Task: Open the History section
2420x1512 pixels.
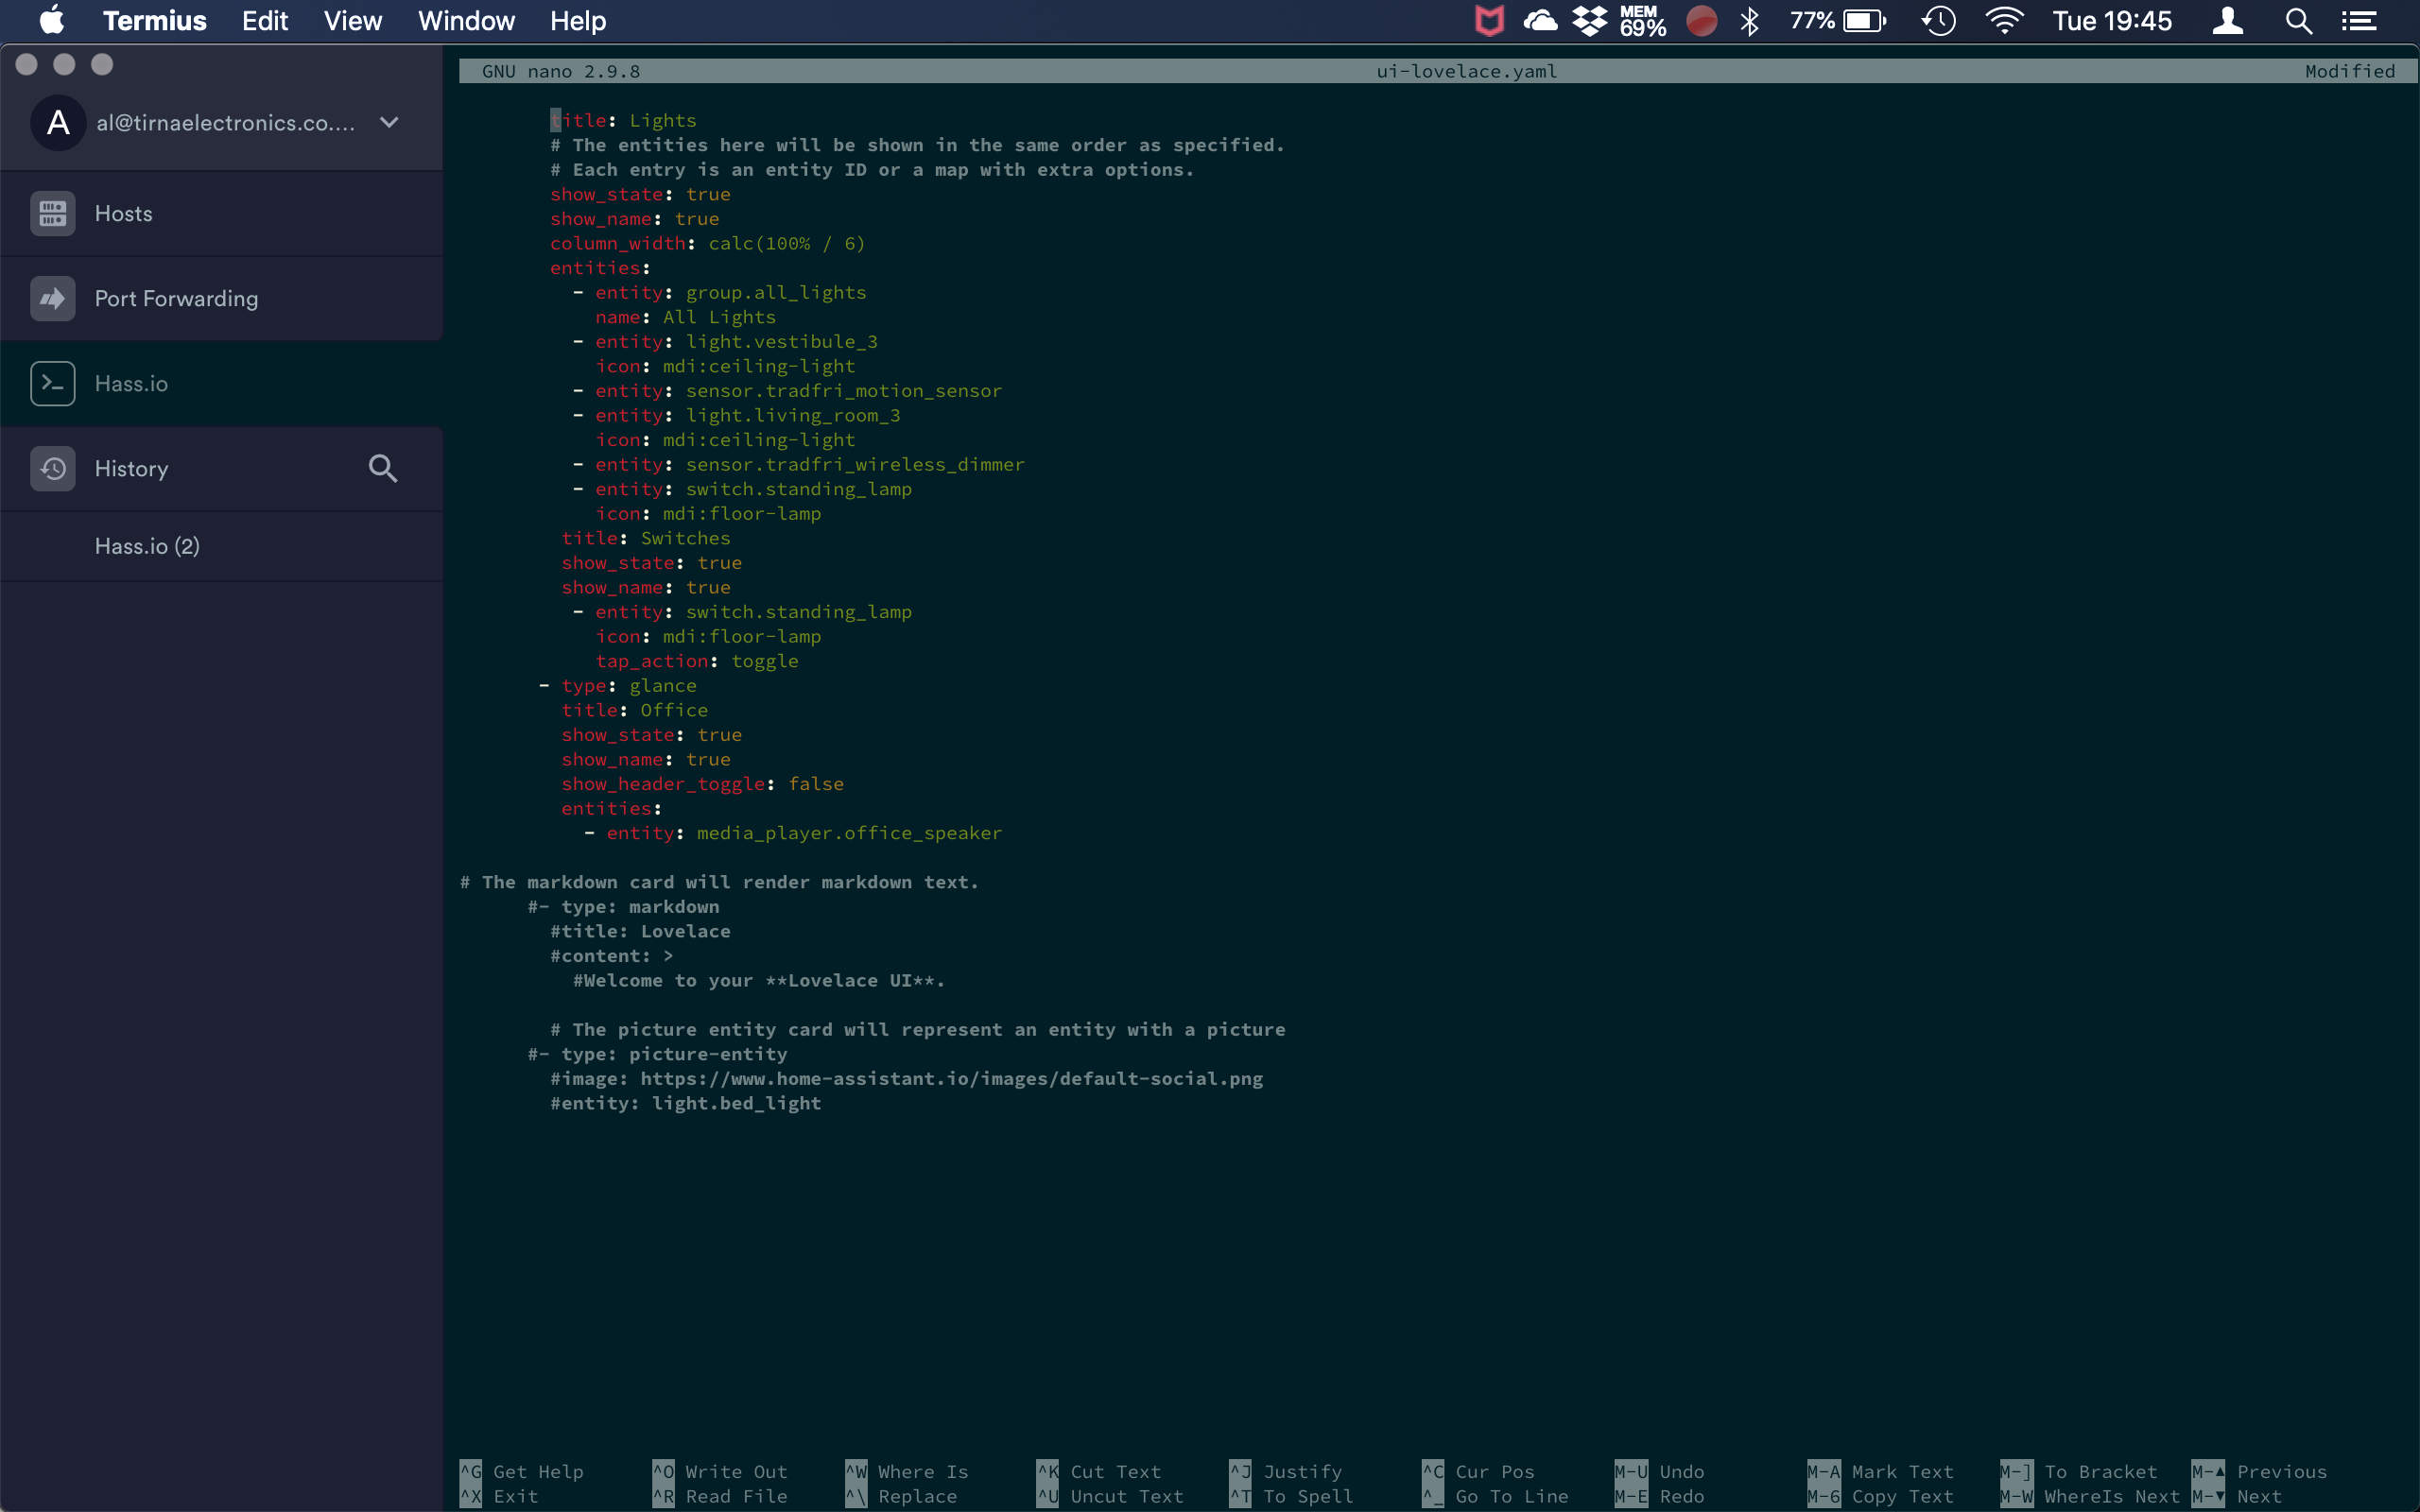Action: click(x=132, y=468)
